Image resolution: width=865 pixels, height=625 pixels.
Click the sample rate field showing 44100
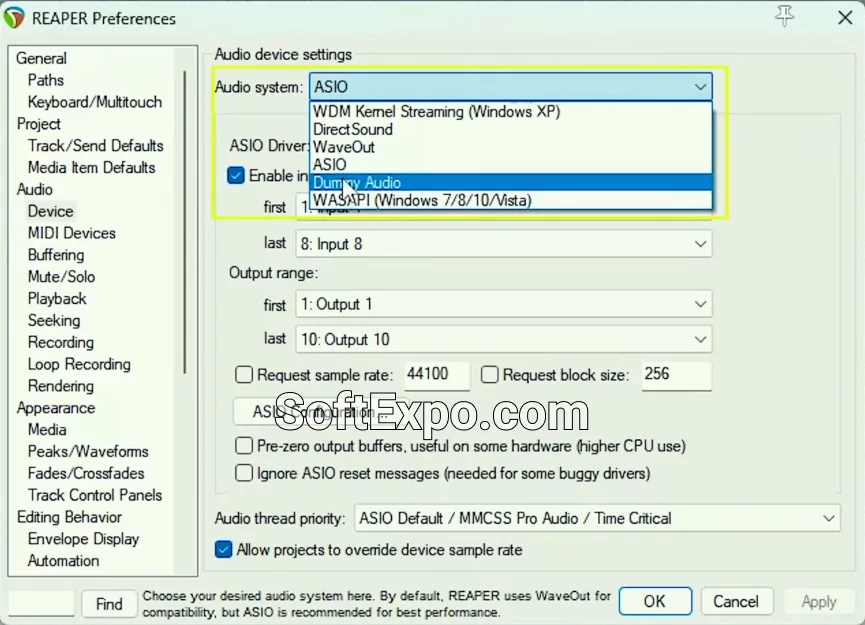[x=437, y=376]
